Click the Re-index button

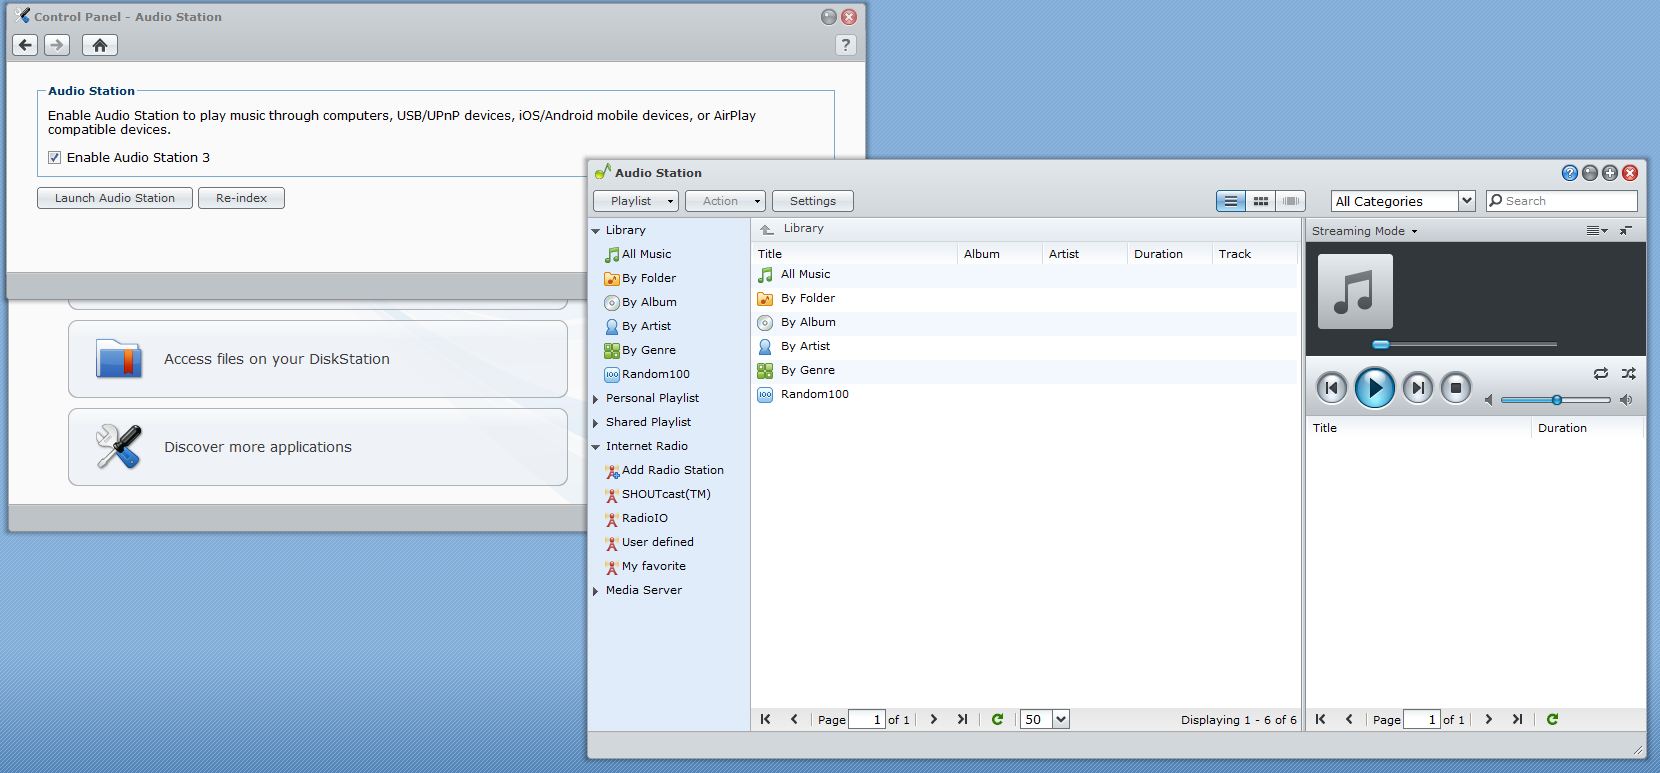[x=241, y=198]
